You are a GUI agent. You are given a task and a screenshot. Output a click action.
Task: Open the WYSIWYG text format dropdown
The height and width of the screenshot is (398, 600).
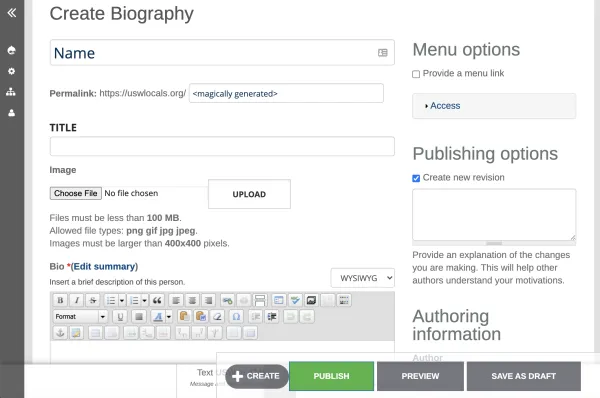362,278
